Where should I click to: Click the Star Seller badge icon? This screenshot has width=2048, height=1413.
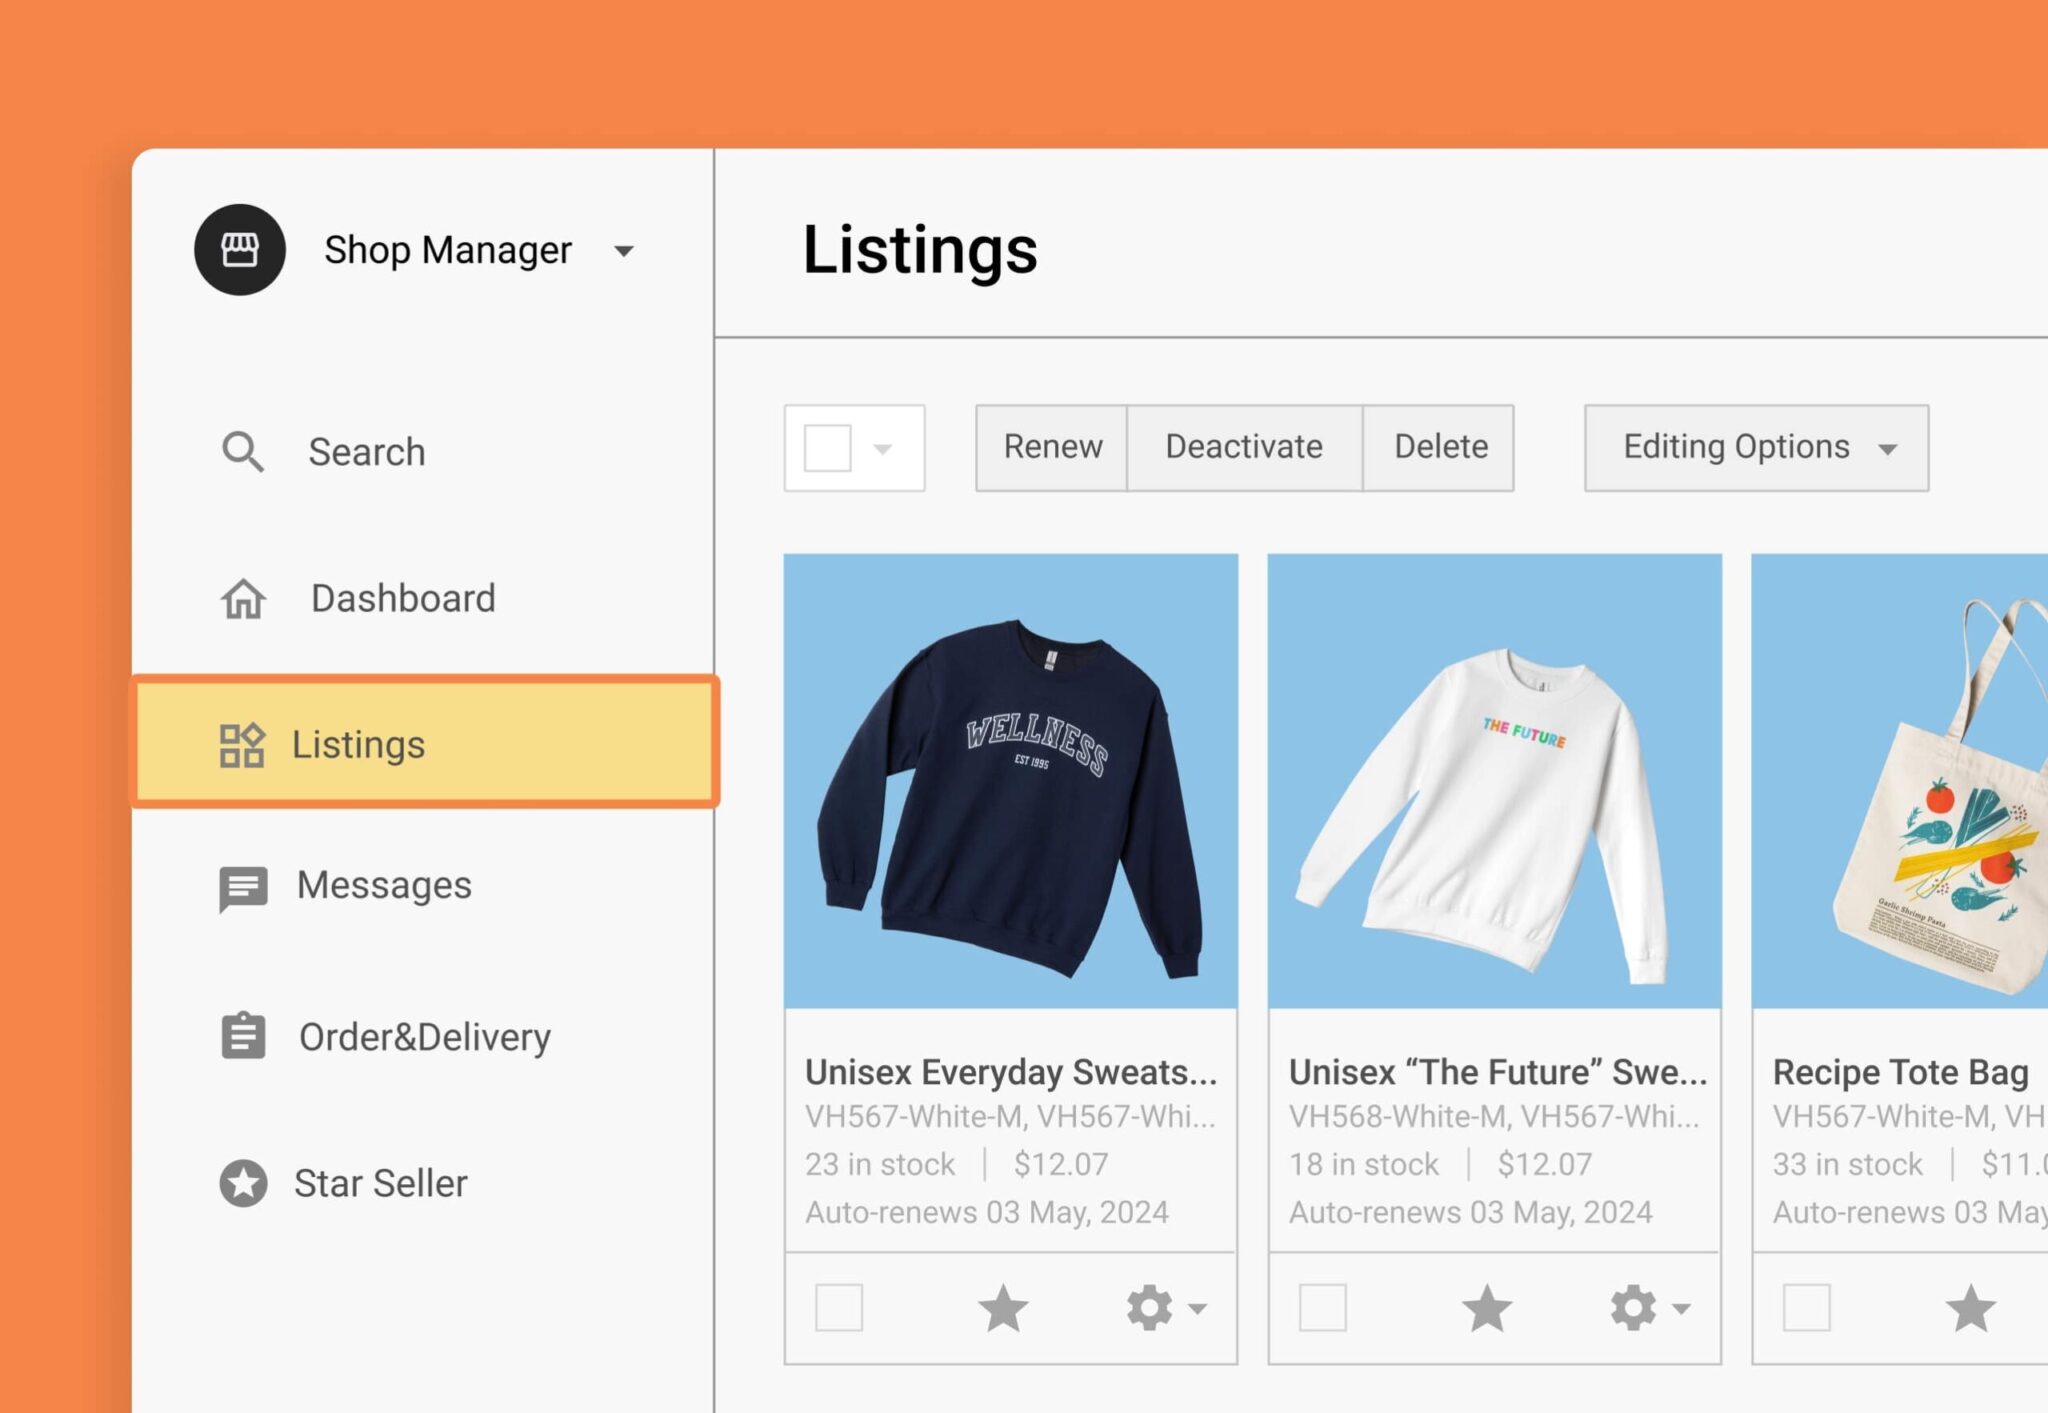point(241,1181)
